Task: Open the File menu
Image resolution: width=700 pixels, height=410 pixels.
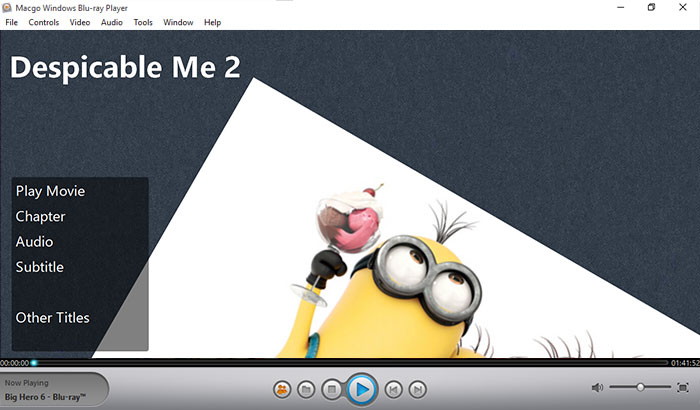Action: tap(12, 22)
